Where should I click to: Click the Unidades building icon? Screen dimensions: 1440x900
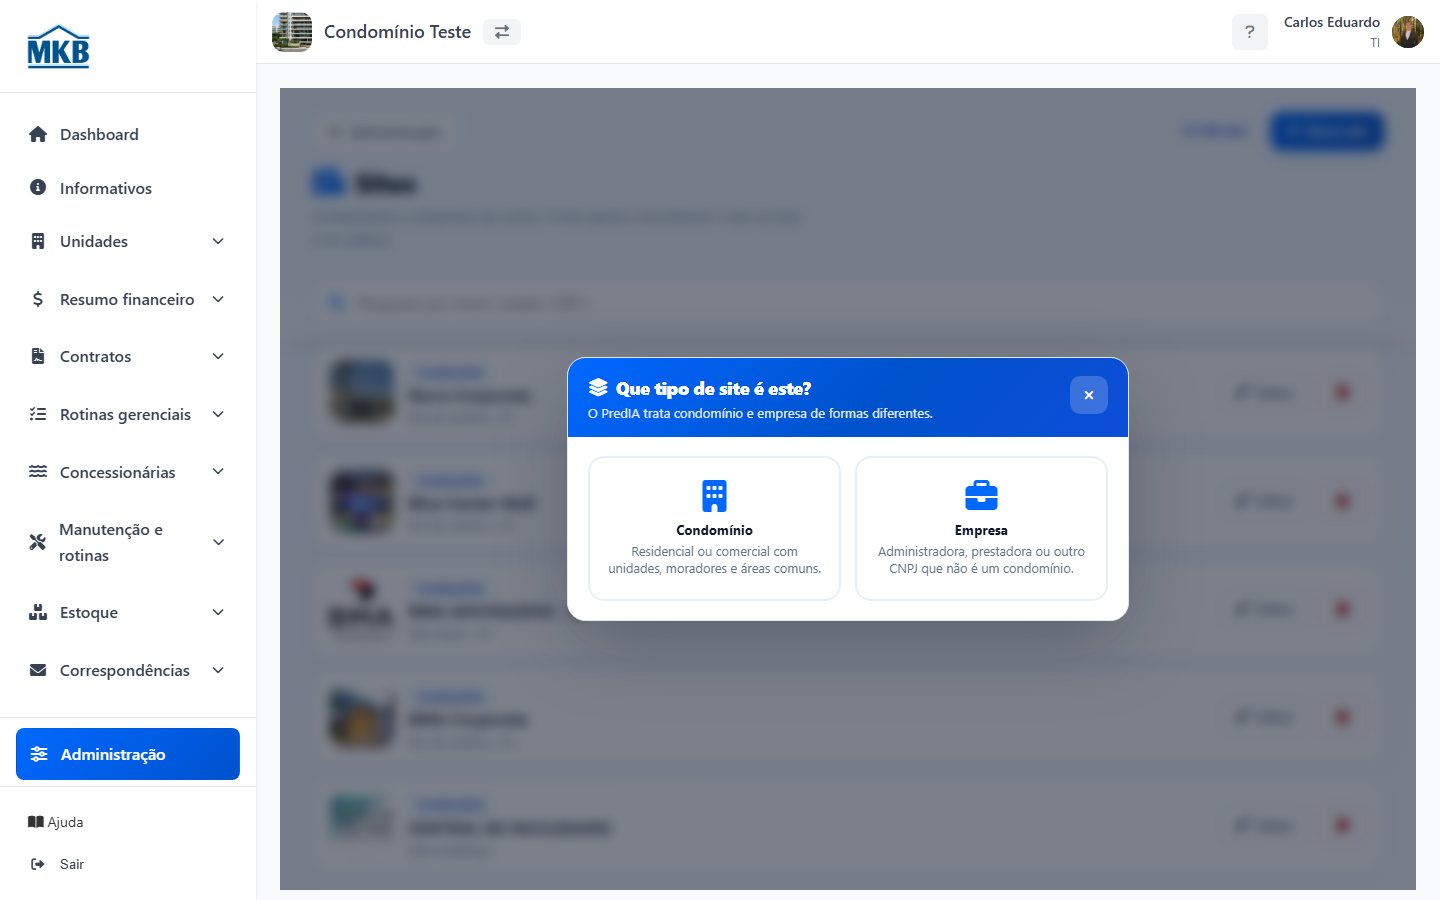coord(38,241)
